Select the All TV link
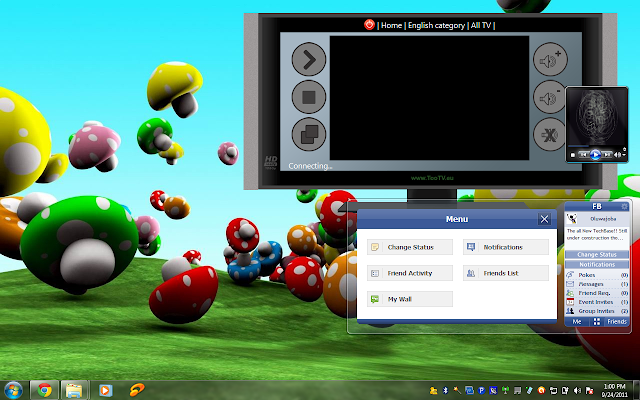The image size is (640, 400). coord(480,25)
